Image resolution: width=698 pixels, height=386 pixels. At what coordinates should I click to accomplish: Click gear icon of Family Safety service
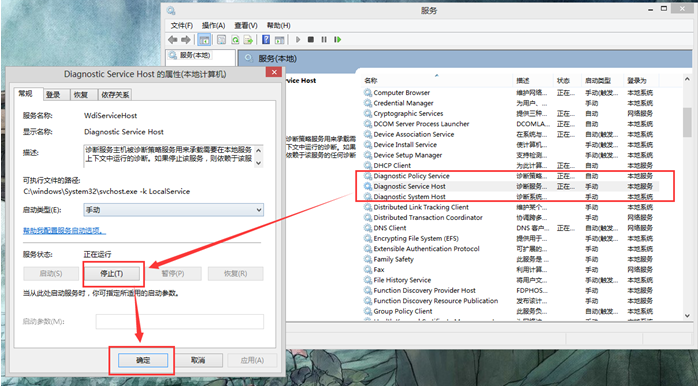pos(368,259)
